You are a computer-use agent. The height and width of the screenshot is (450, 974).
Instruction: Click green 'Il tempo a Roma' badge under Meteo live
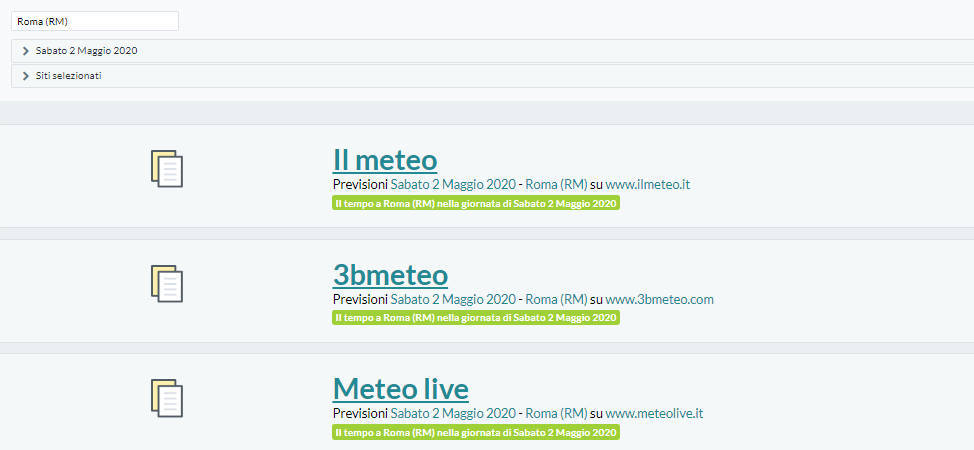(x=476, y=432)
